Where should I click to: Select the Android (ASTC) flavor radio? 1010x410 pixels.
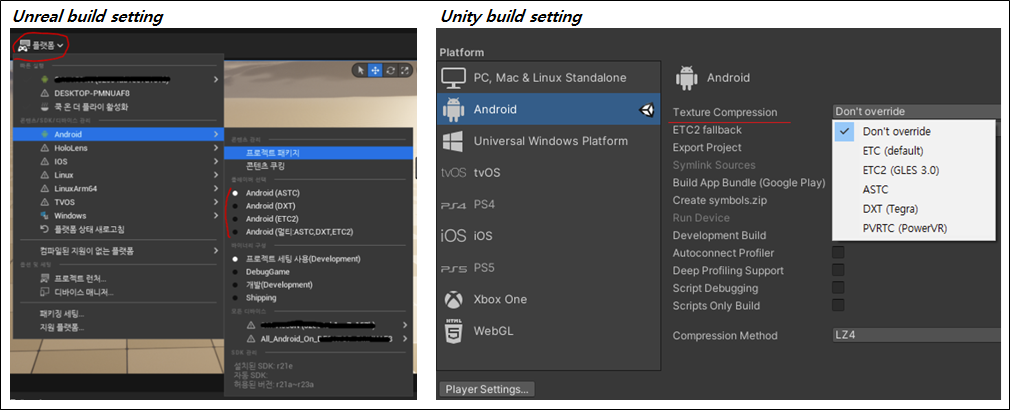[x=235, y=193]
